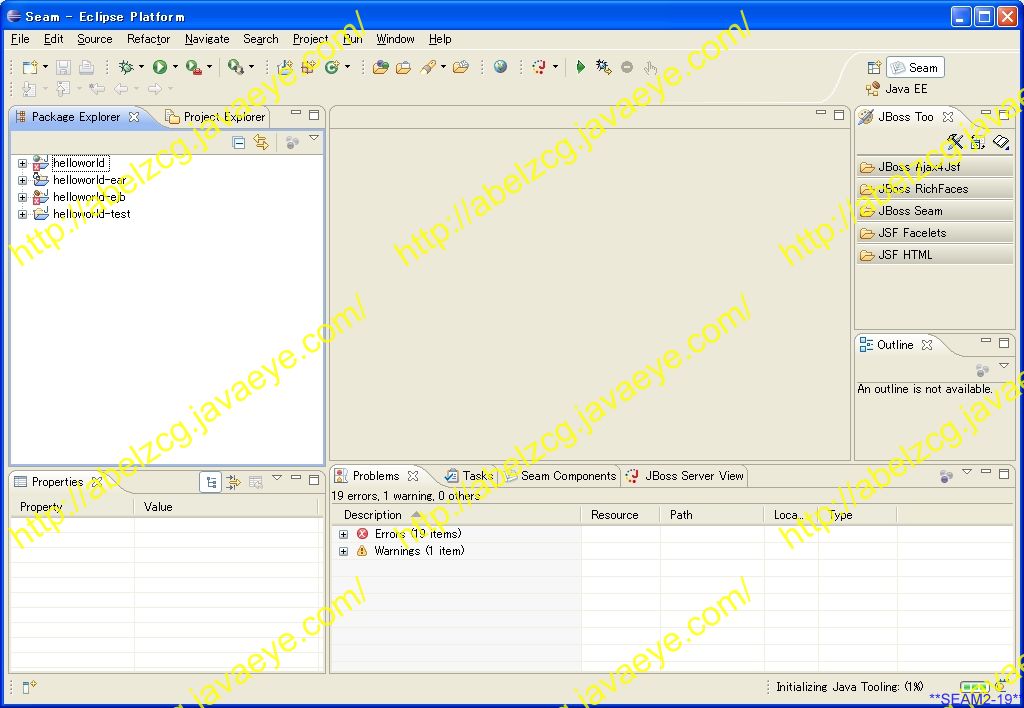Click the Collapse All icon in Package Explorer
This screenshot has width=1024, height=708.
[x=239, y=142]
